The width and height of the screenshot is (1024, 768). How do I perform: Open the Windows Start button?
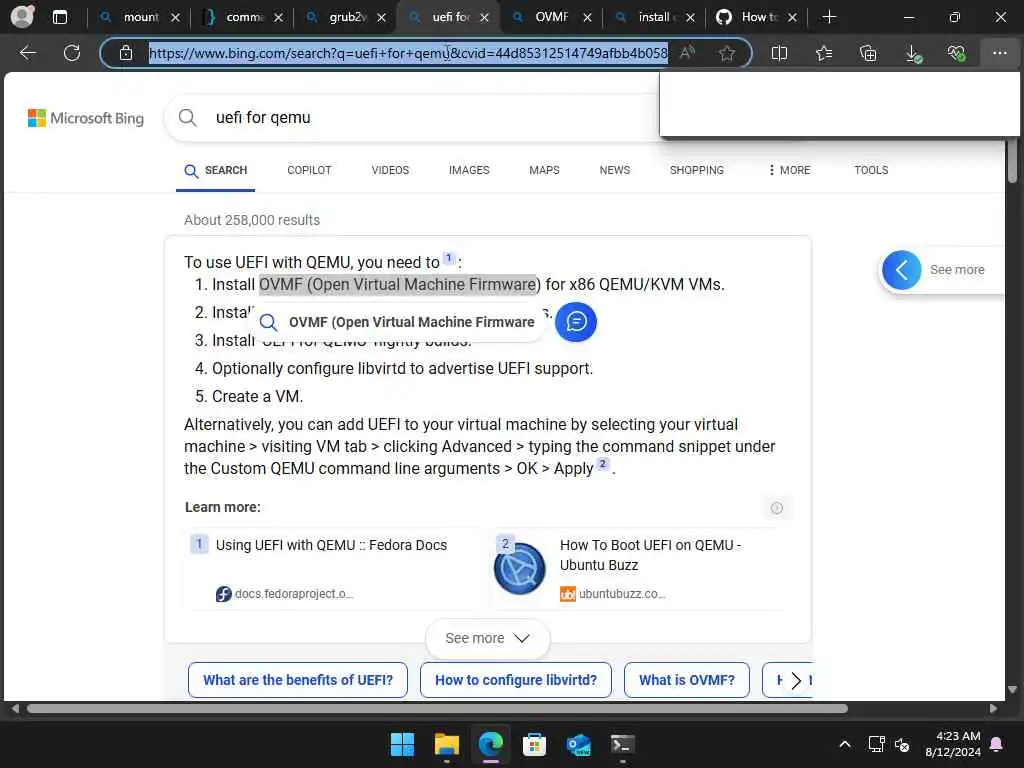402,744
